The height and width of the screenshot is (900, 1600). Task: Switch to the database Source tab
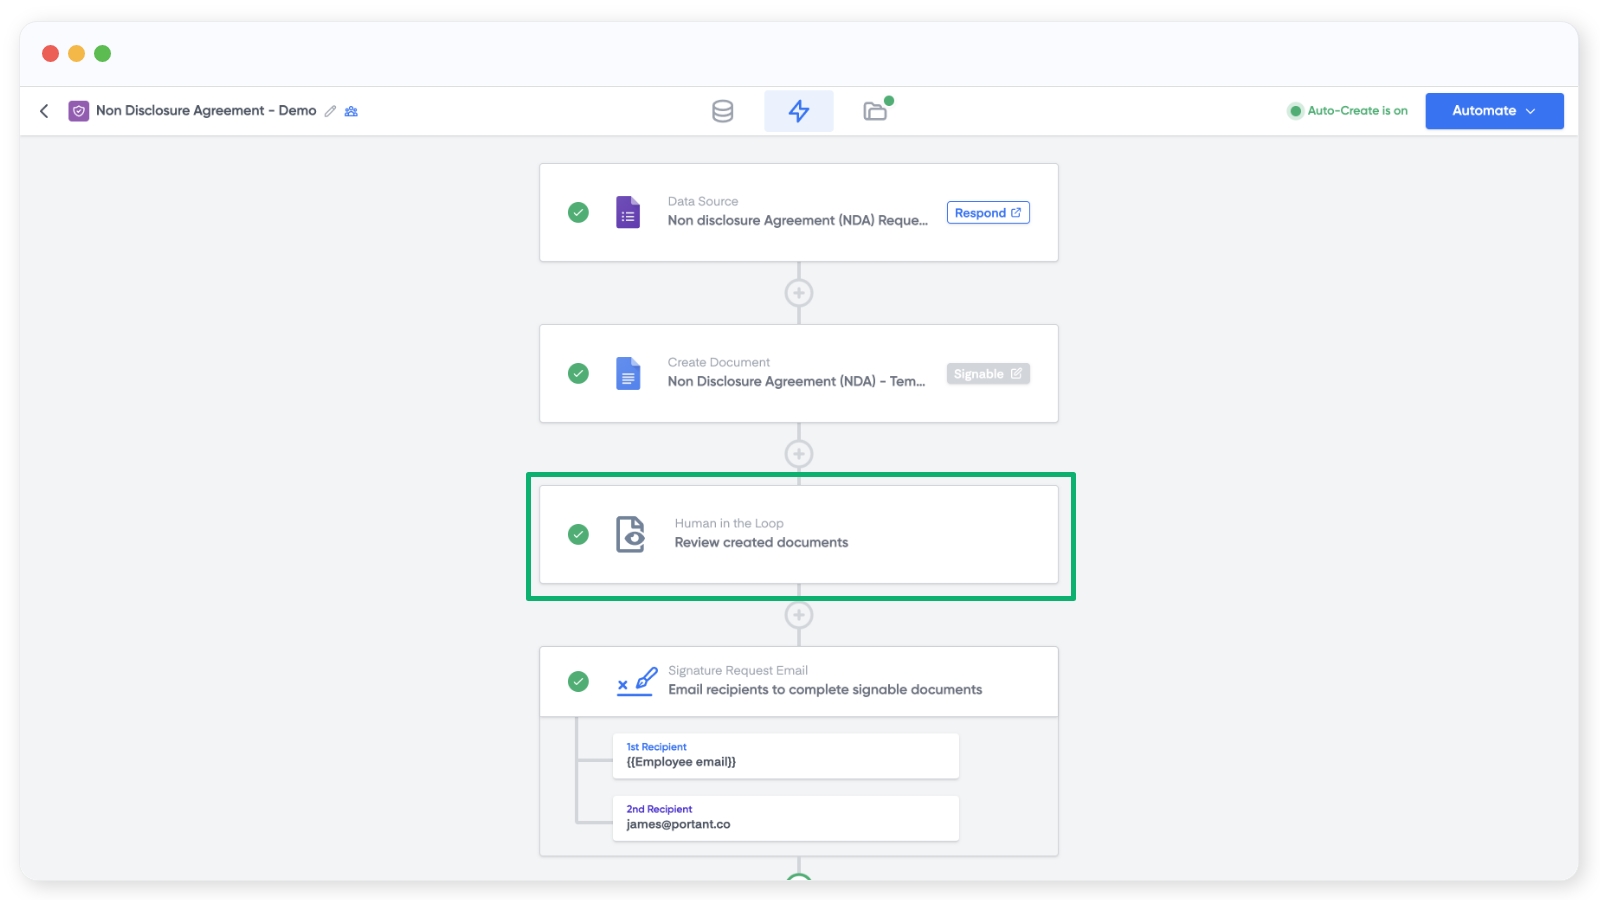[x=722, y=111]
